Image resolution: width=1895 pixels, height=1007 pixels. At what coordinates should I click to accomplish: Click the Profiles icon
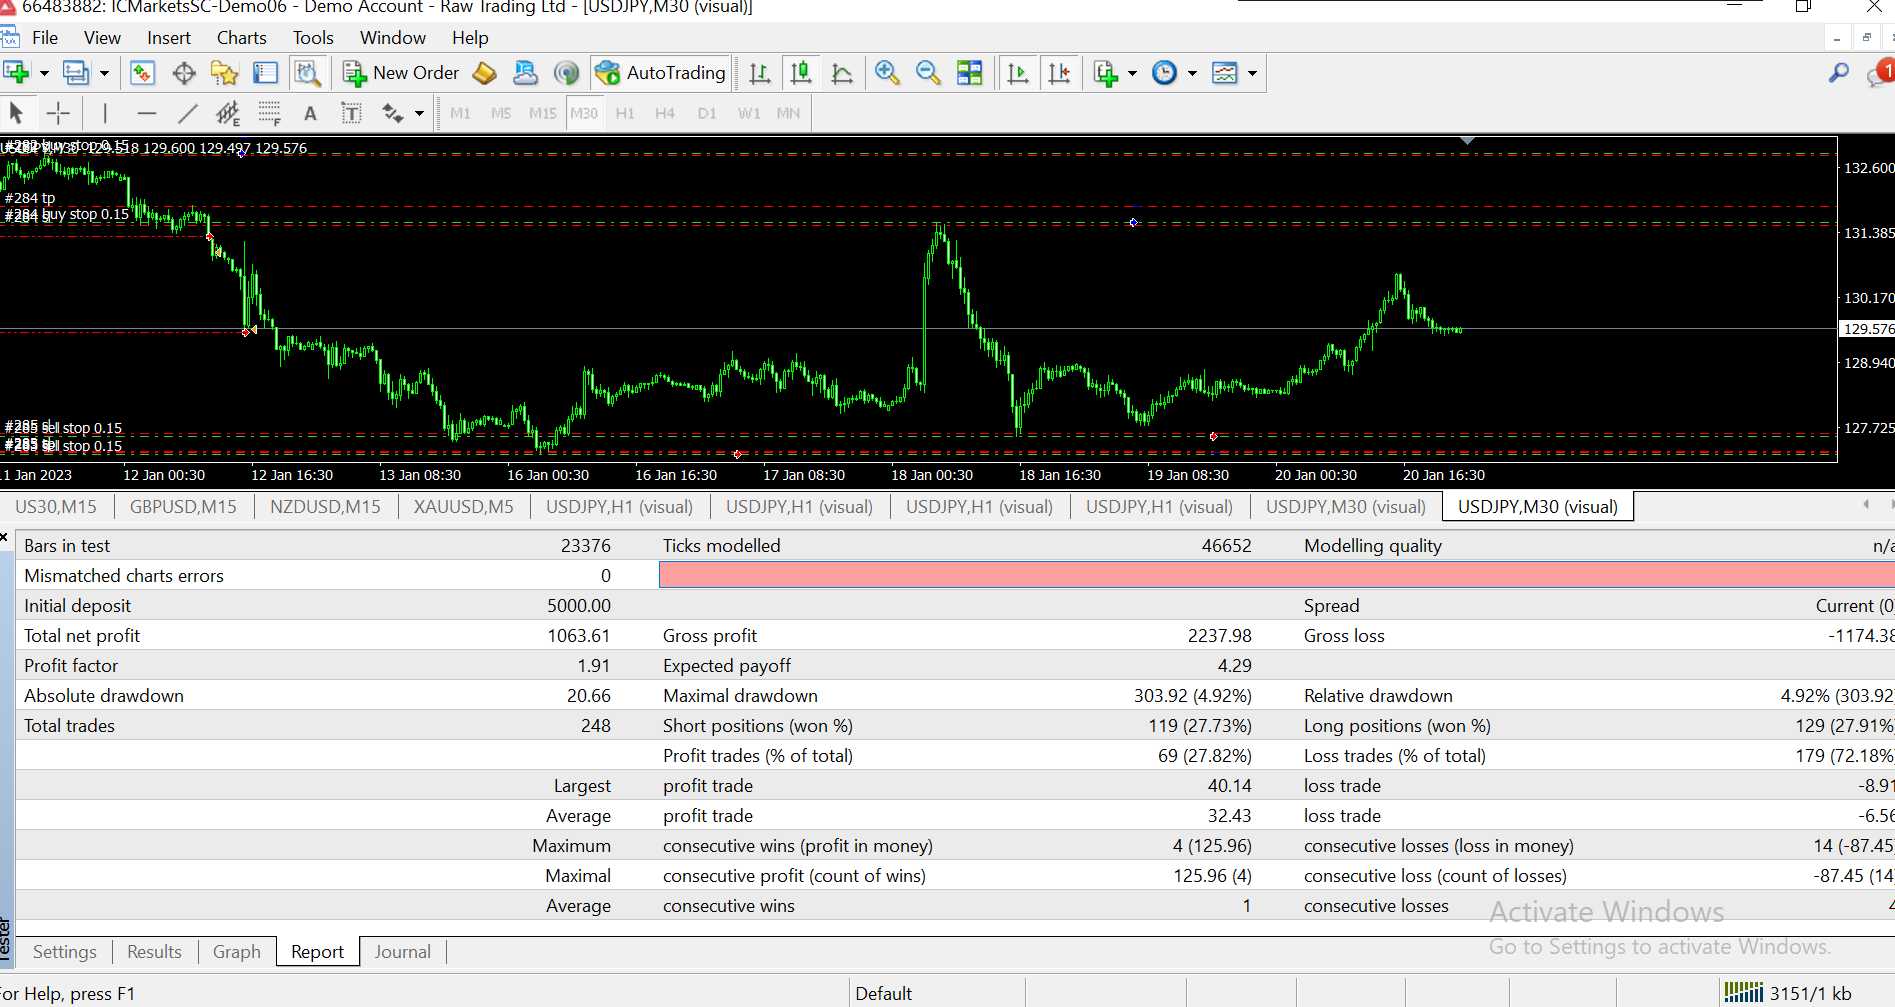click(76, 73)
